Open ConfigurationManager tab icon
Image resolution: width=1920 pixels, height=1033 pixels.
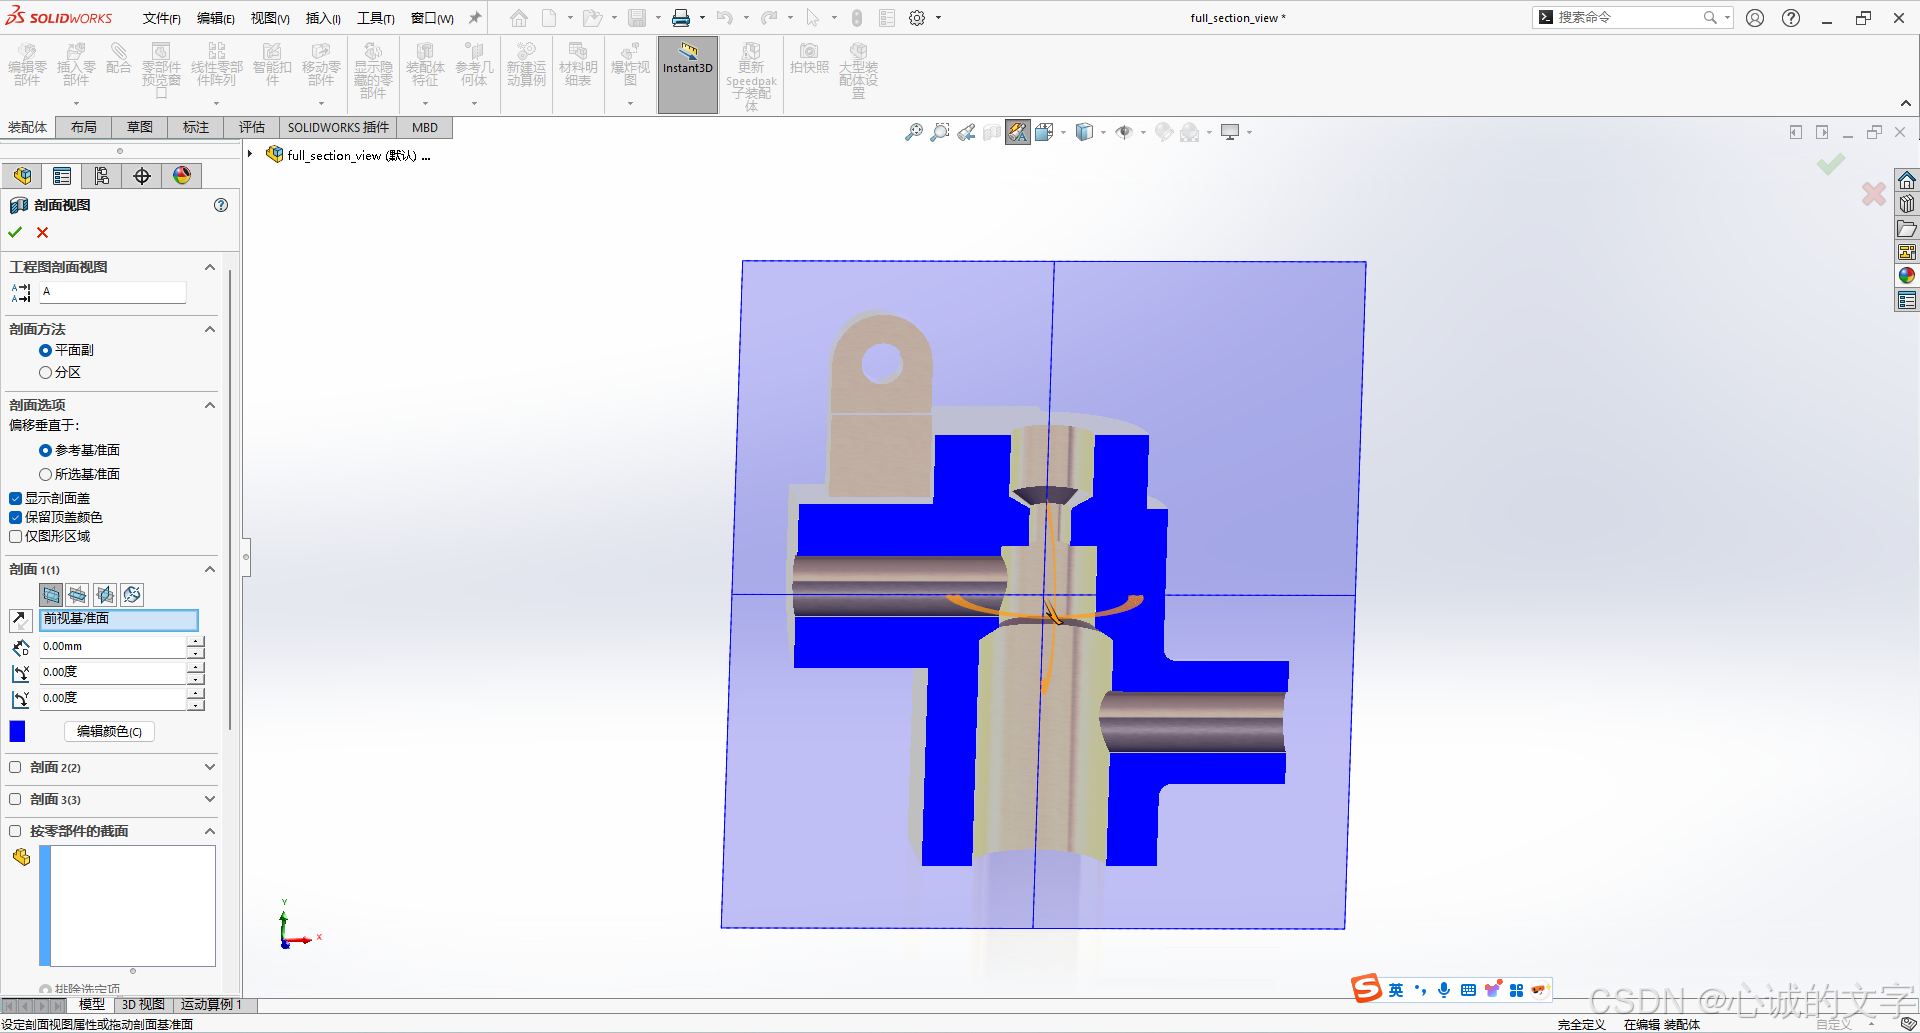click(102, 176)
